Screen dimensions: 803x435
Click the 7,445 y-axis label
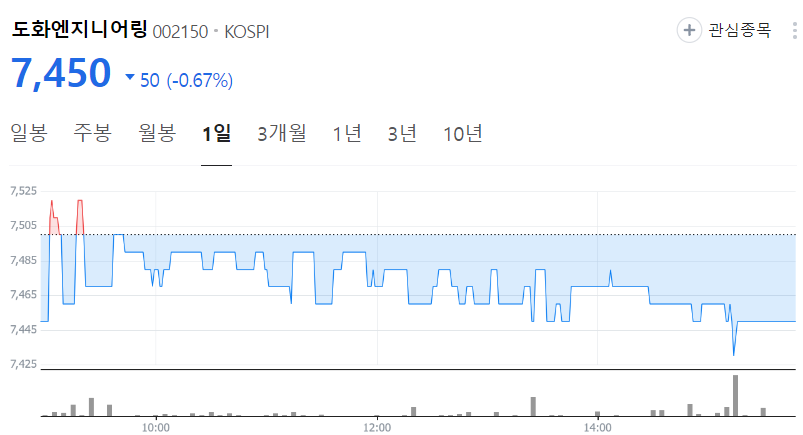(x=24, y=329)
